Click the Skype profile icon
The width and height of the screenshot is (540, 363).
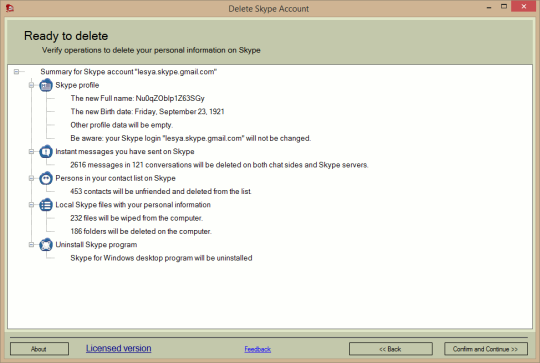click(x=46, y=85)
